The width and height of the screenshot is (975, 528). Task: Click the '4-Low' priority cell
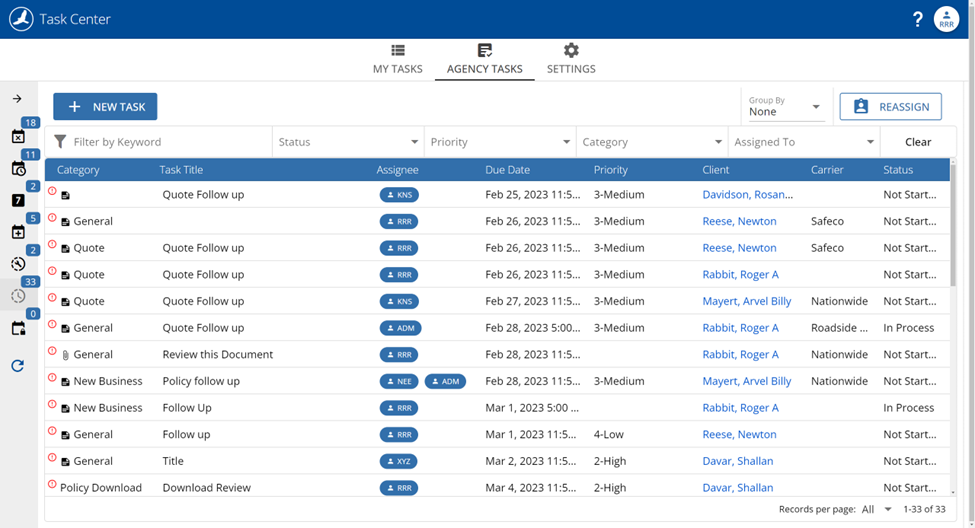(x=609, y=435)
